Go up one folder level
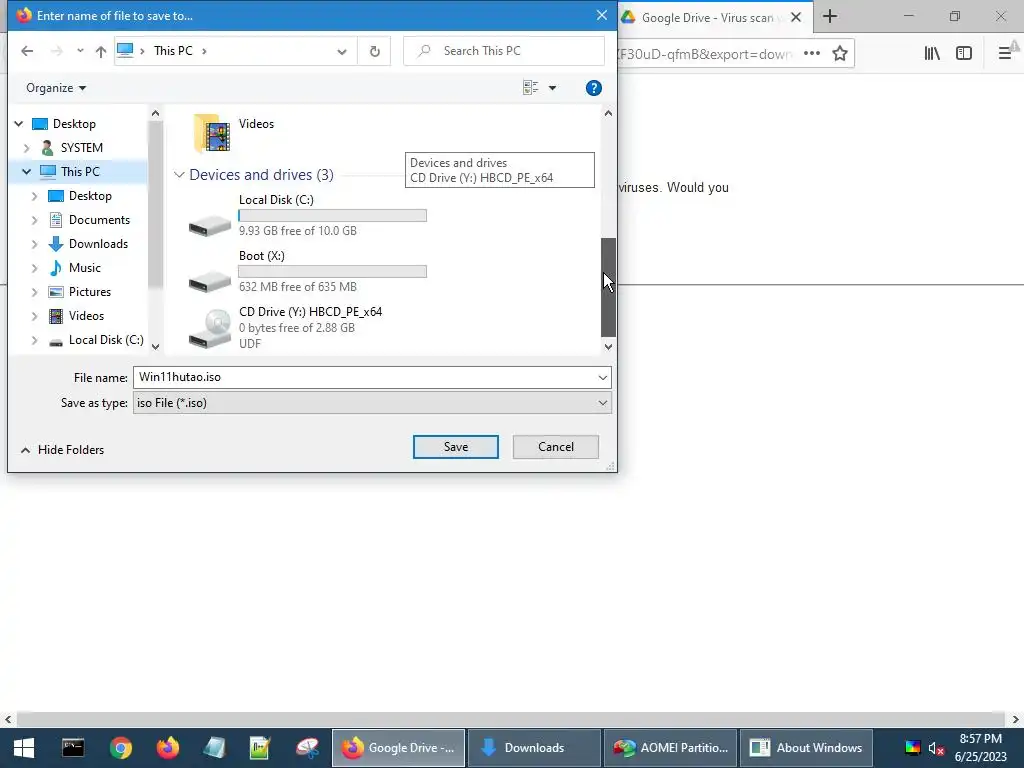Screen dimensions: 1024x768 point(101,51)
